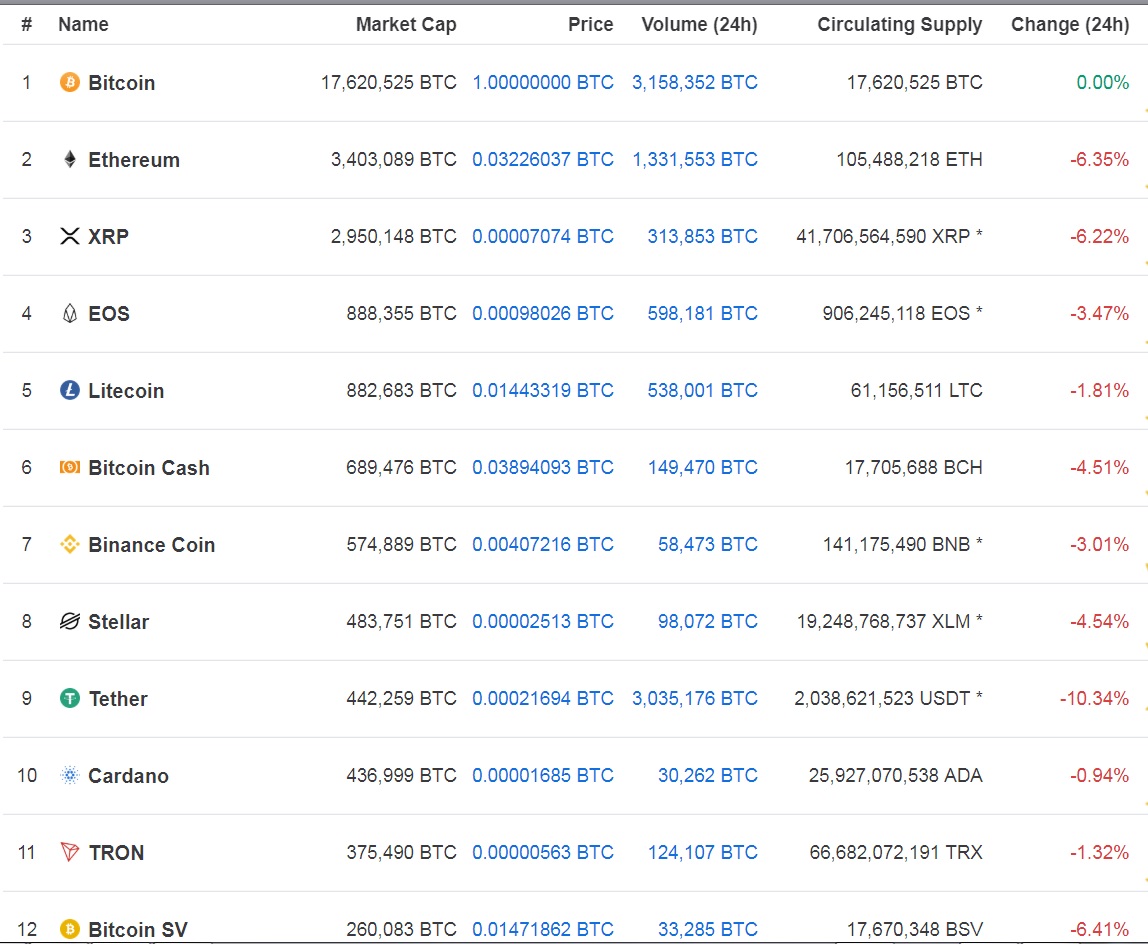Screen dimensions: 1148x944
Task: Sort table by Market Cap header
Action: pos(406,24)
